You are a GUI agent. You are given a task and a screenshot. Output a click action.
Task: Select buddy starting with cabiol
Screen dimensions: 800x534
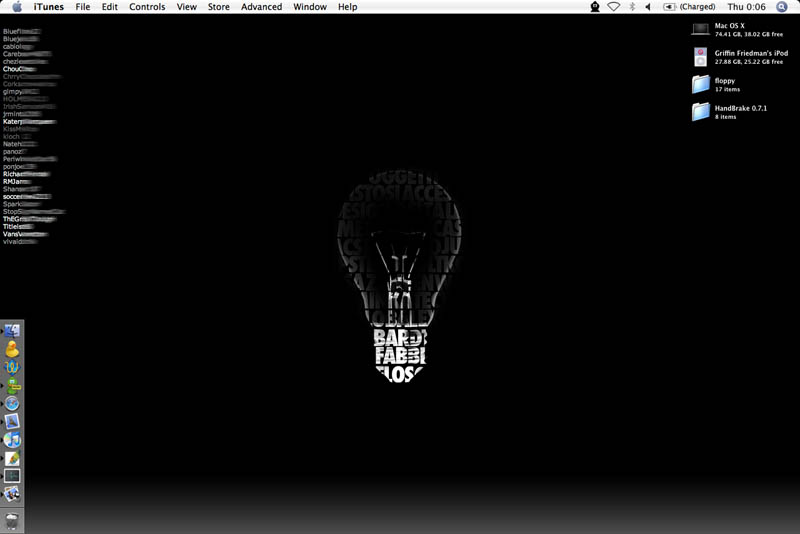tap(18, 46)
